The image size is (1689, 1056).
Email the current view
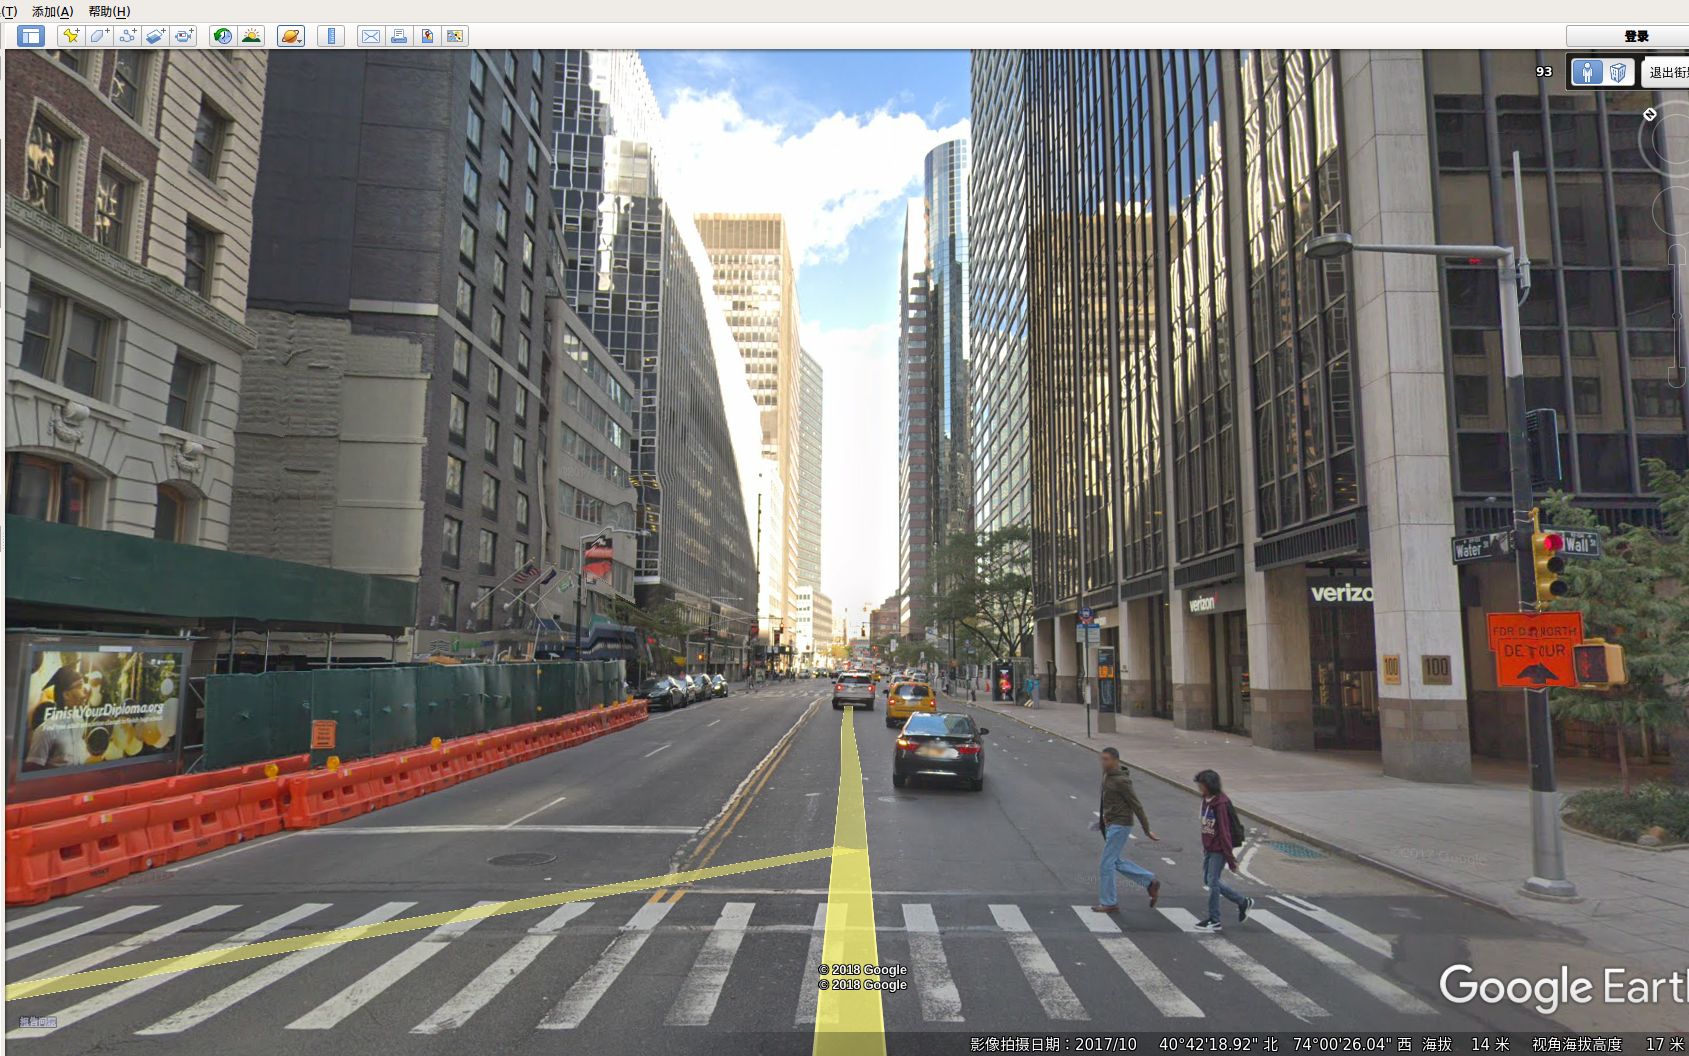coord(371,36)
